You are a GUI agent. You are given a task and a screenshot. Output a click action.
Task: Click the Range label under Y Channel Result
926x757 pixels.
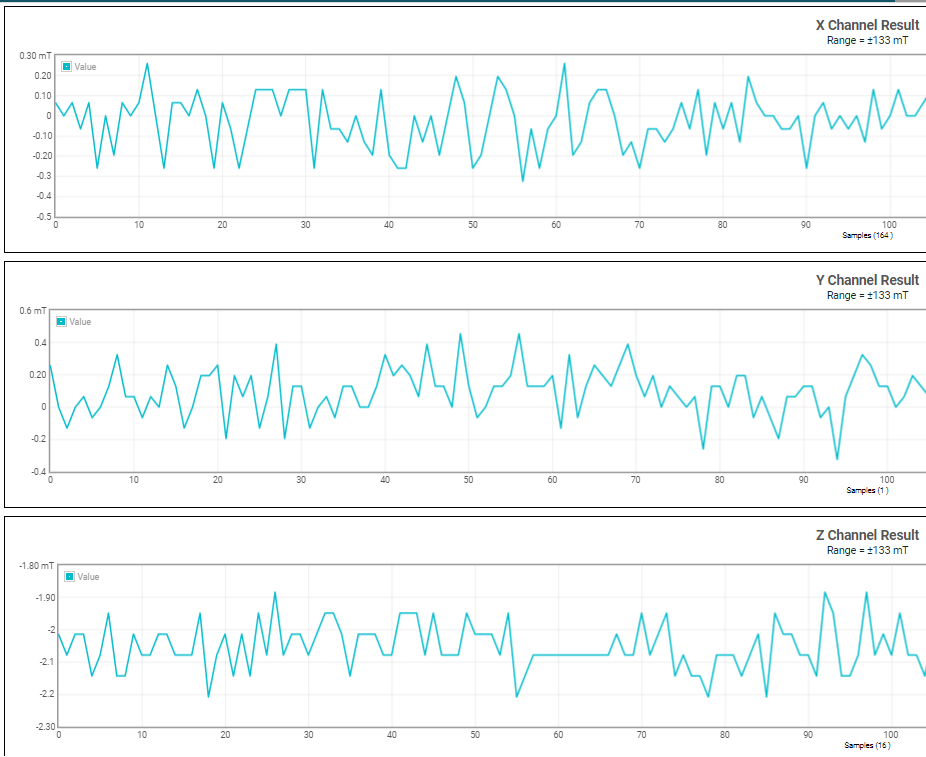(868, 296)
